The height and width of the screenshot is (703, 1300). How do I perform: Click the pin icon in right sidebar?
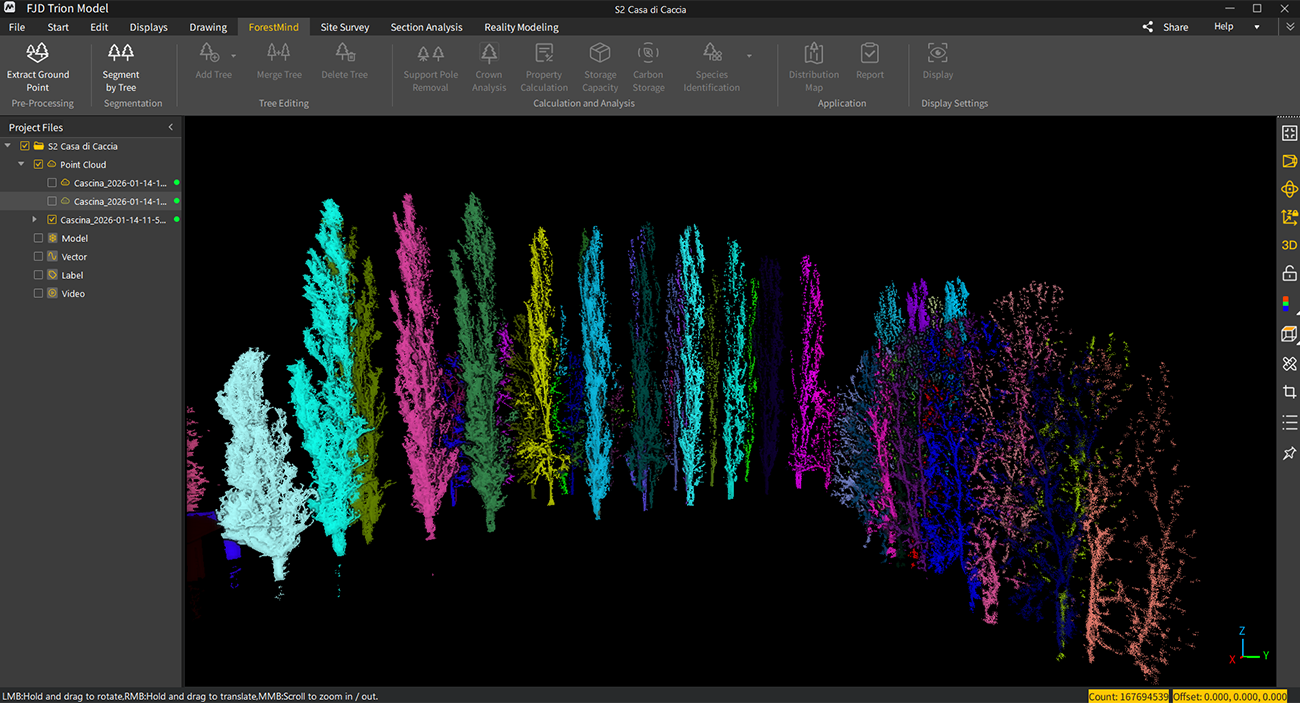click(1289, 454)
